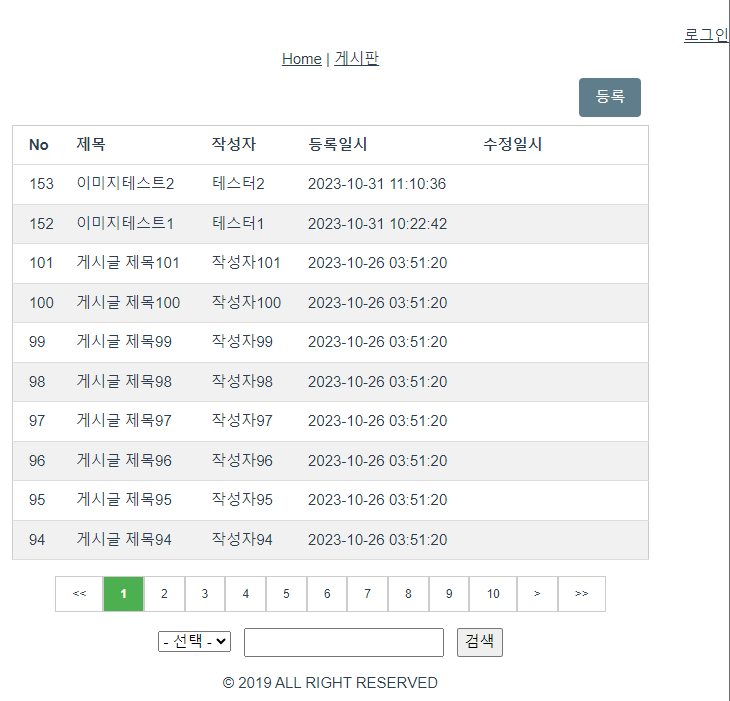Open post titled 게시글 제목95

click(124, 500)
